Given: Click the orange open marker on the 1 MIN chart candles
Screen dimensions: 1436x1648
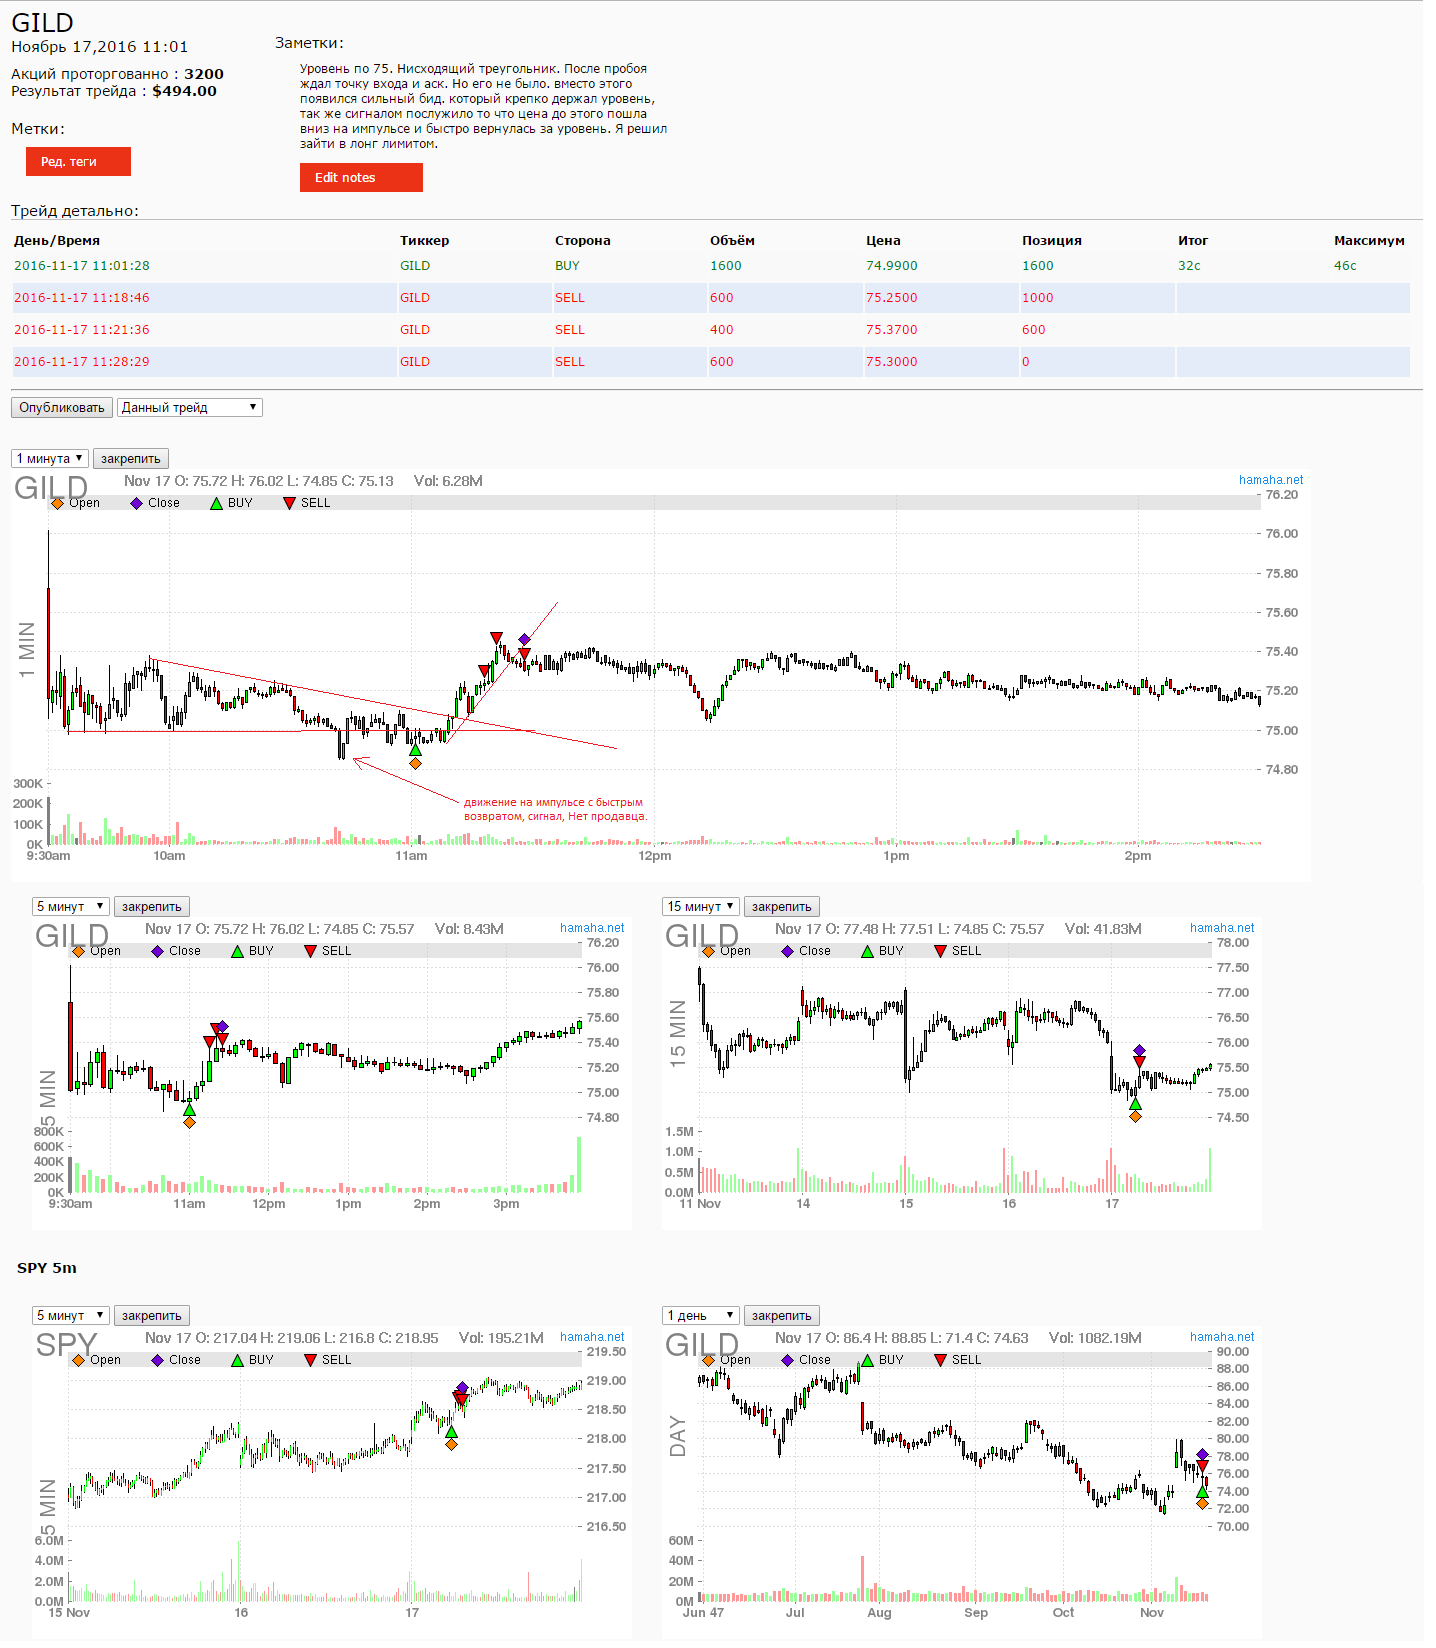Looking at the screenshot, I should [415, 764].
